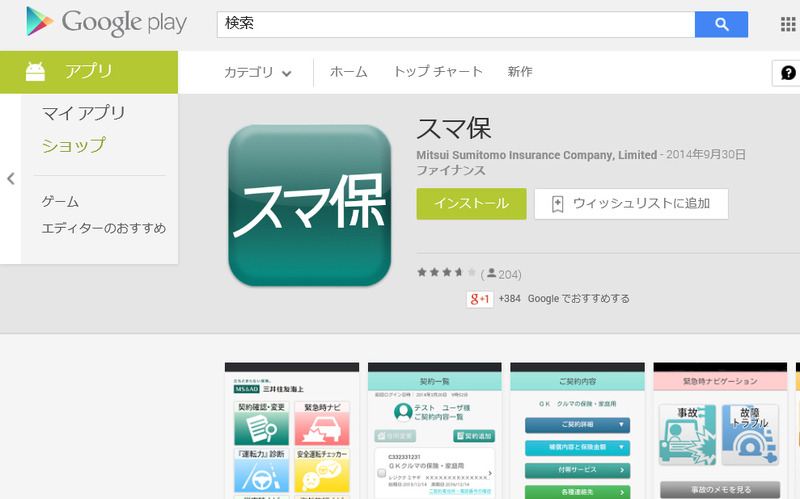The width and height of the screenshot is (800, 499).
Task: Click the blue search magnifier button
Action: [x=720, y=24]
